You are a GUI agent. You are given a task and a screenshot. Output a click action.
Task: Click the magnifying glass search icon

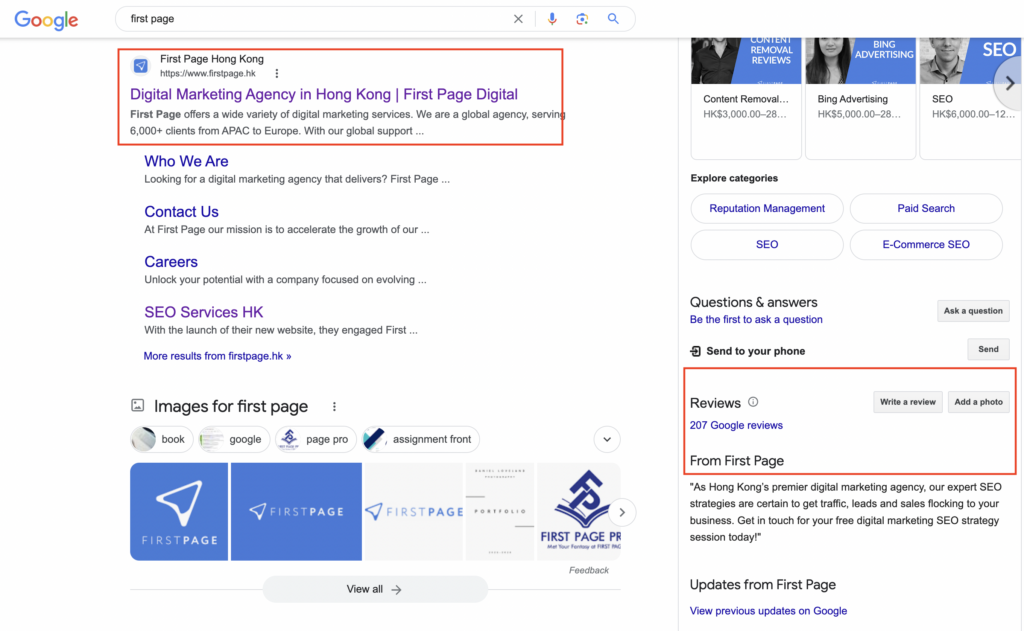(613, 19)
